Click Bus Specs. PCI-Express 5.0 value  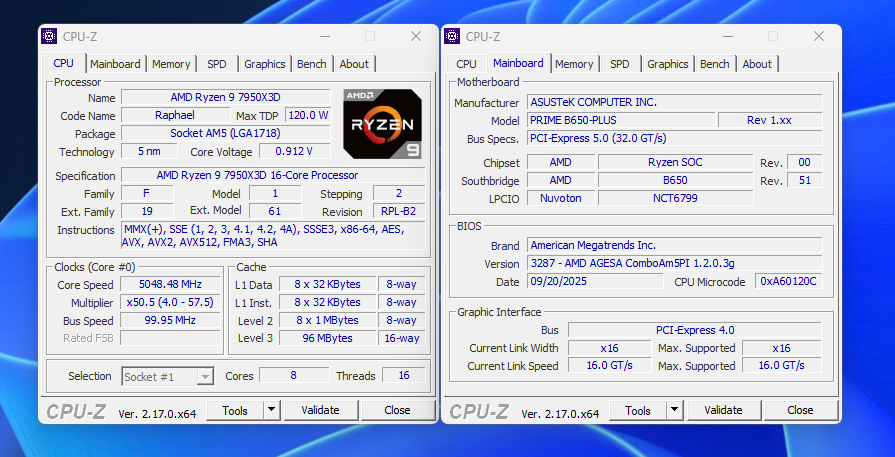click(x=674, y=138)
